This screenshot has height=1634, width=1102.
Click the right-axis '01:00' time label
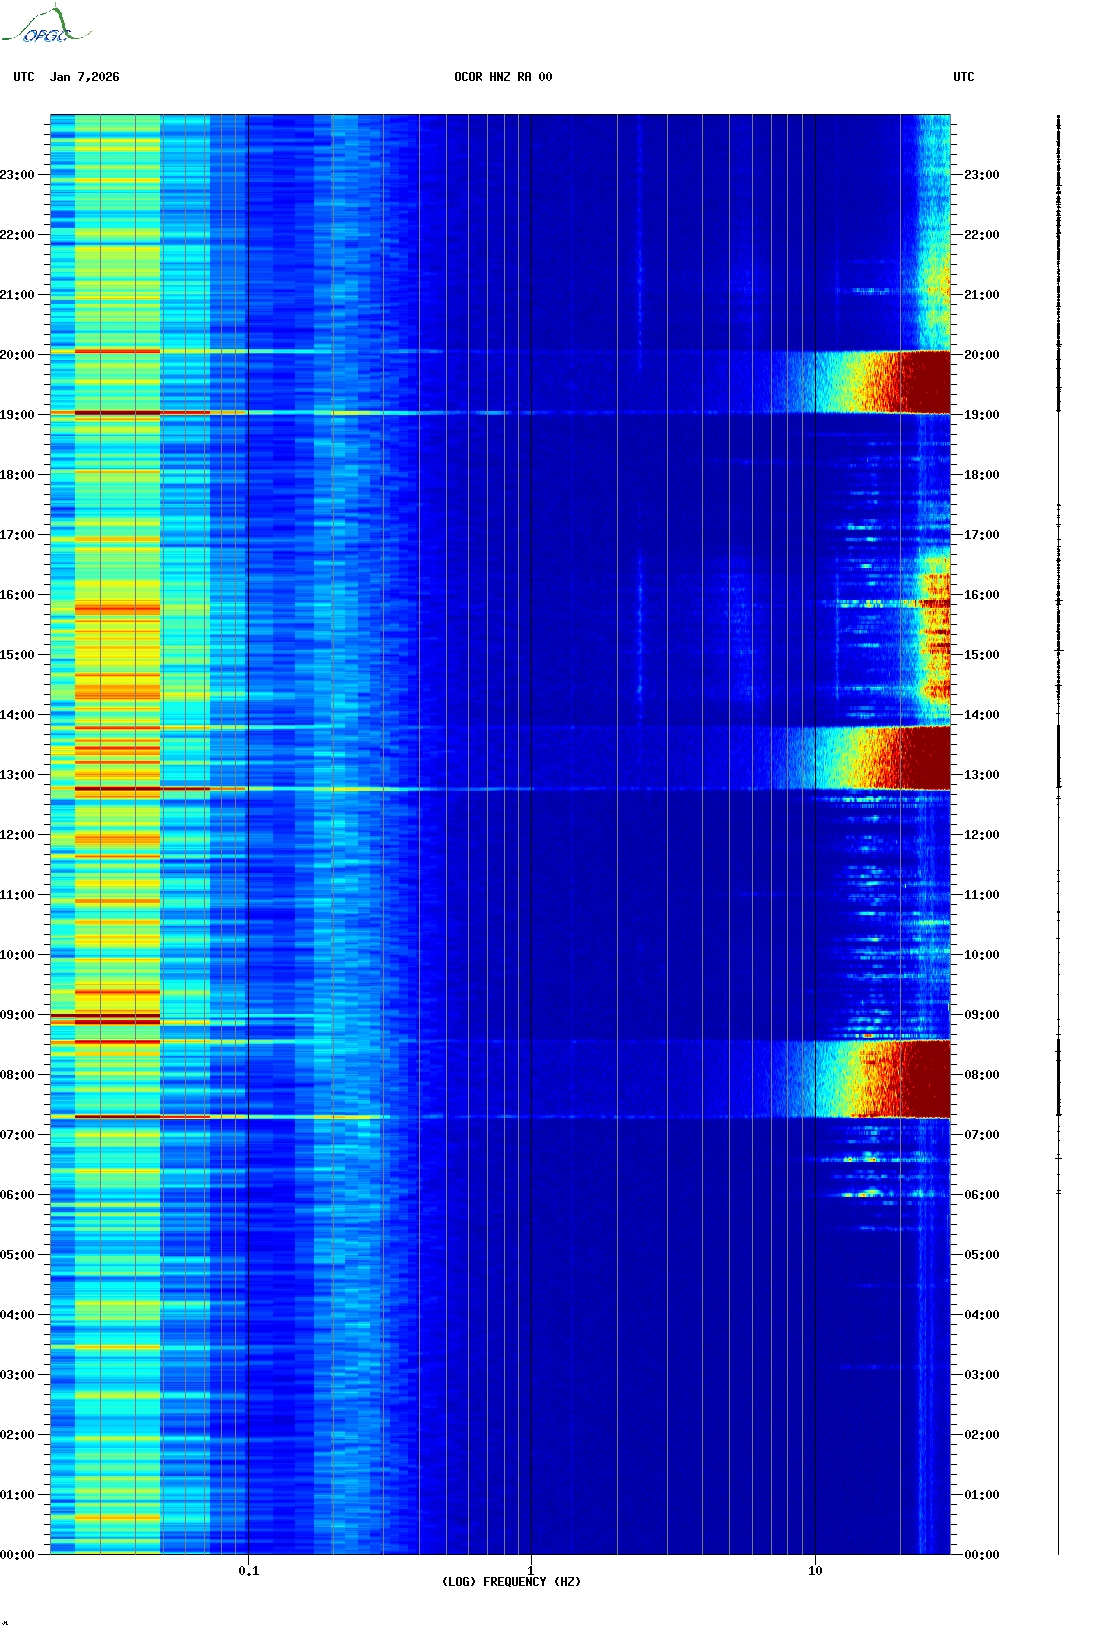point(982,1495)
